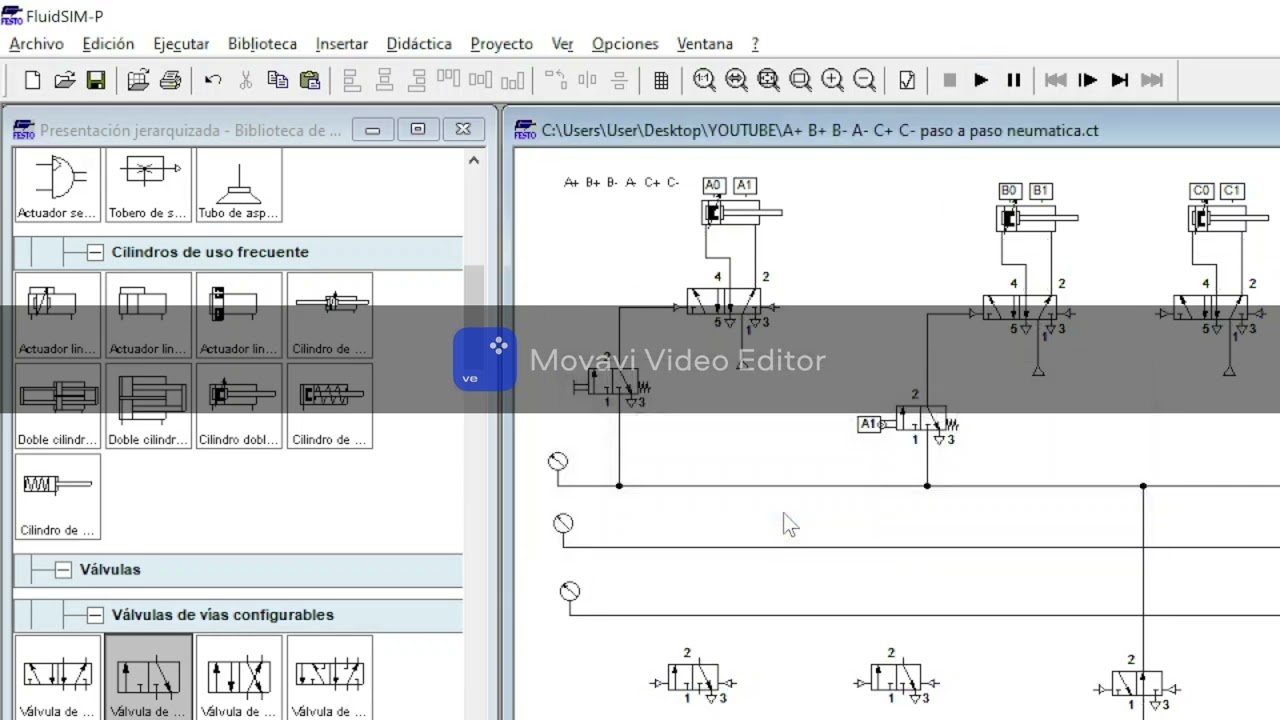Click the circuit file path title
The image size is (1280, 720).
820,130
